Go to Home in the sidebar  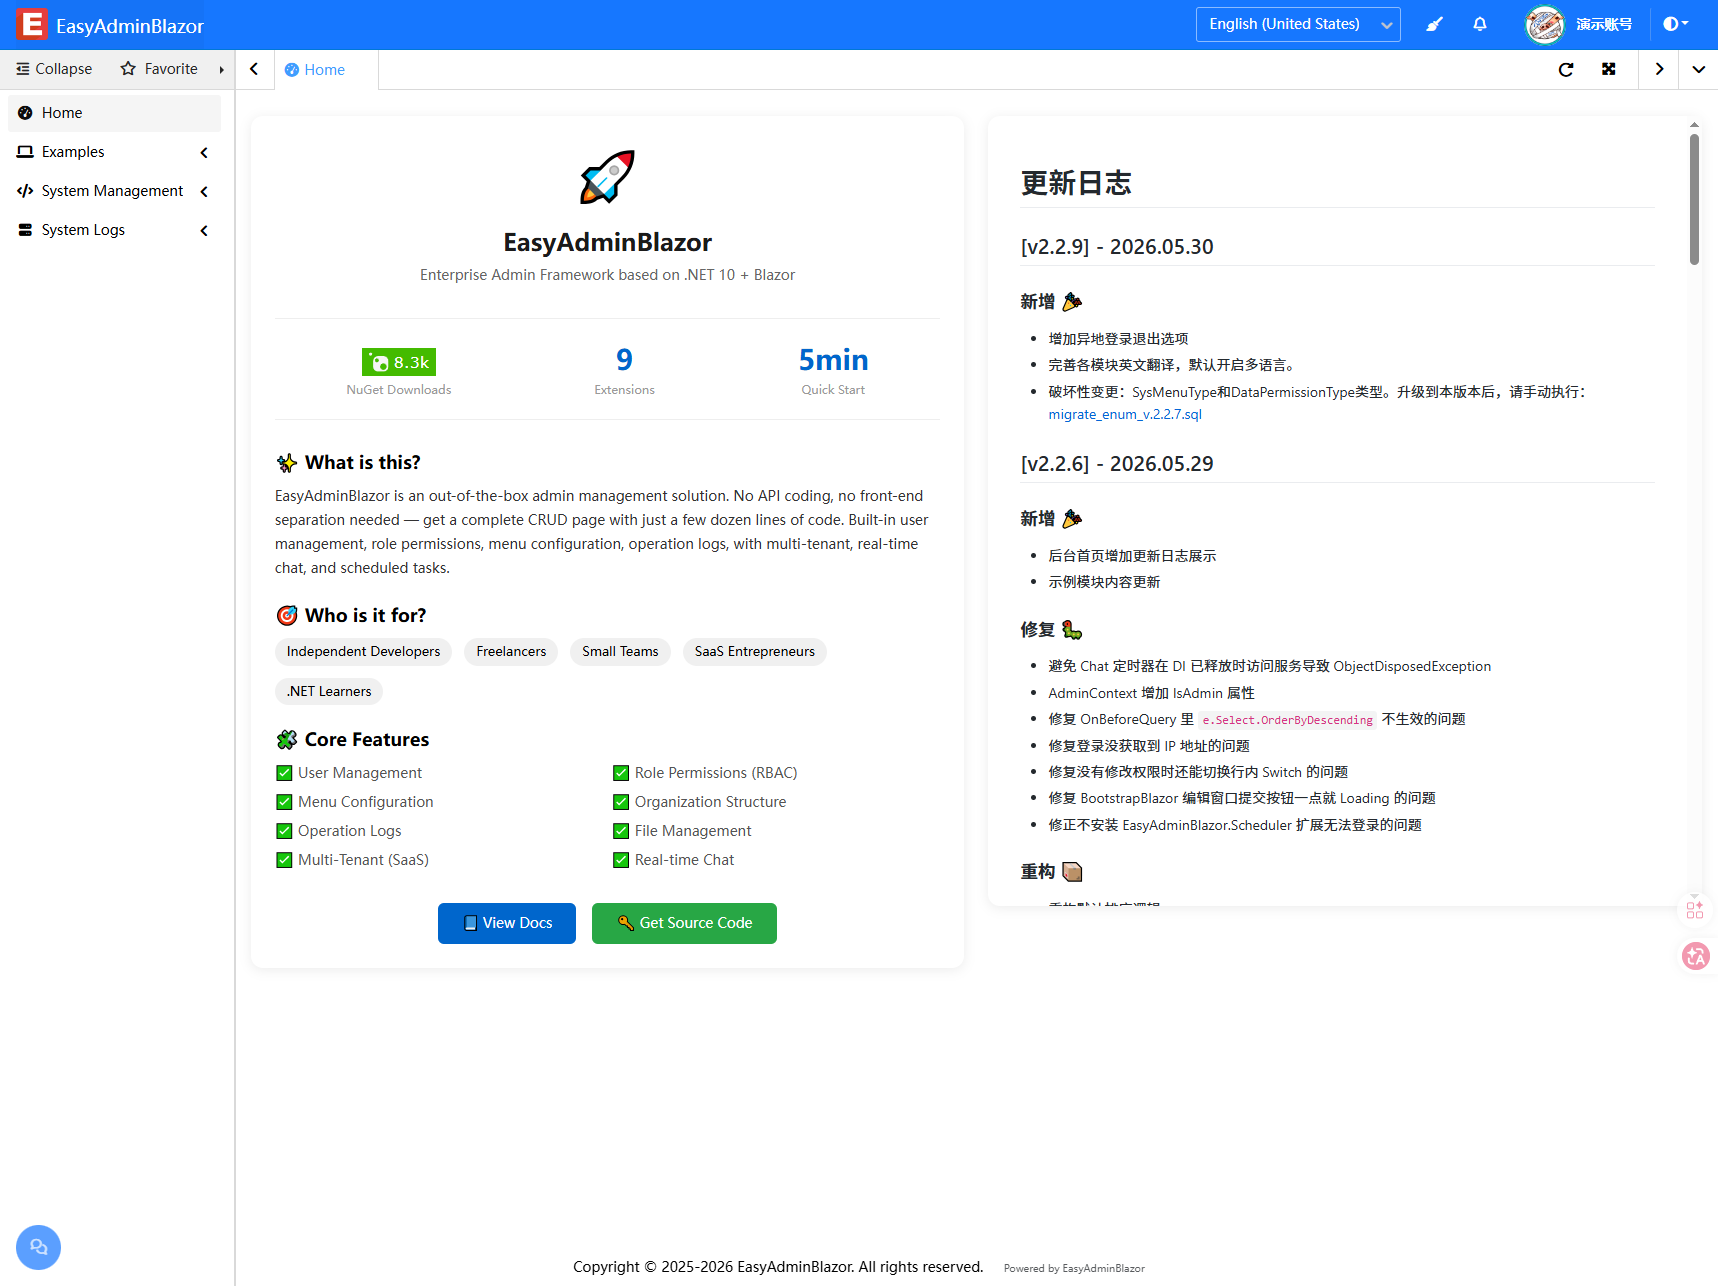point(114,113)
